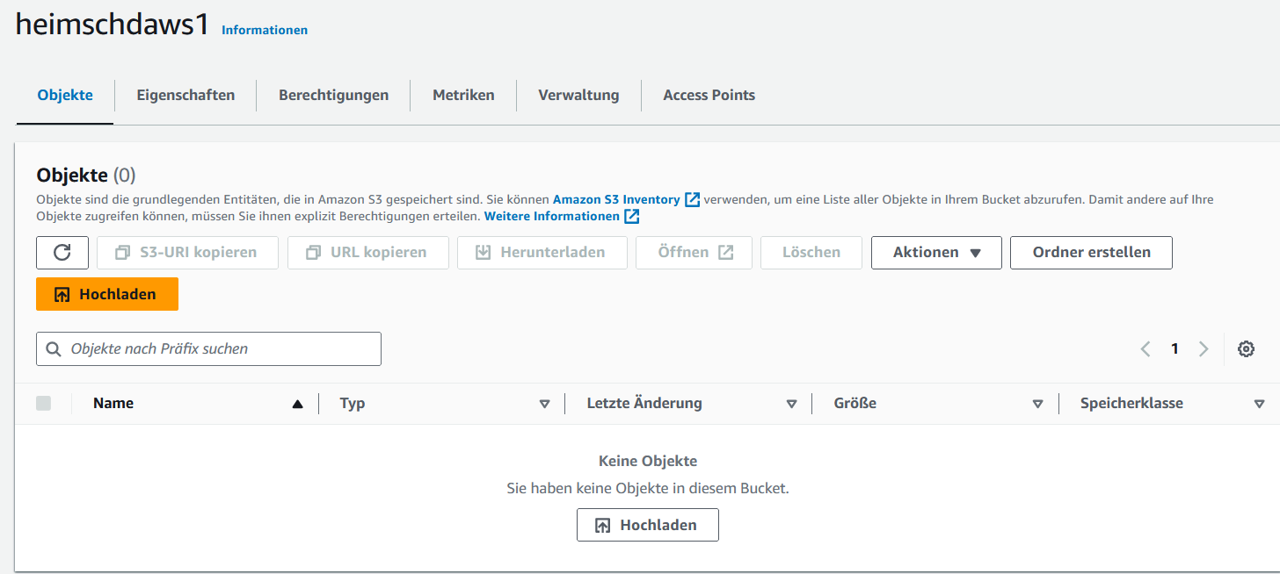Go to previous page arrow
The image size is (1280, 574).
[x=1146, y=349]
